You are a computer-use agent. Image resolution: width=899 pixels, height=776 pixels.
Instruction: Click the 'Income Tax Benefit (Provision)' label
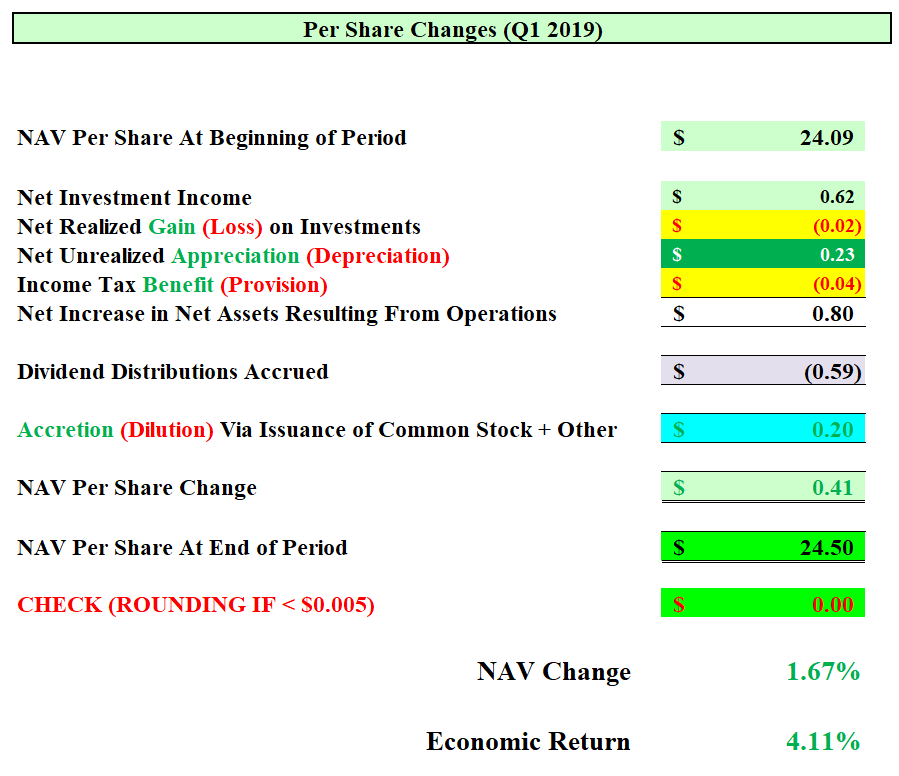tap(172, 284)
